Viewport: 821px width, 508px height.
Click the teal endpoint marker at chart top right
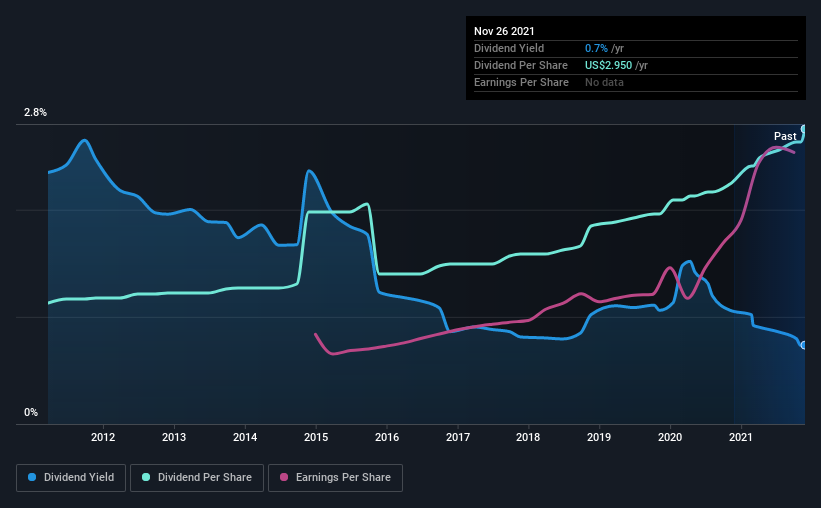(803, 129)
